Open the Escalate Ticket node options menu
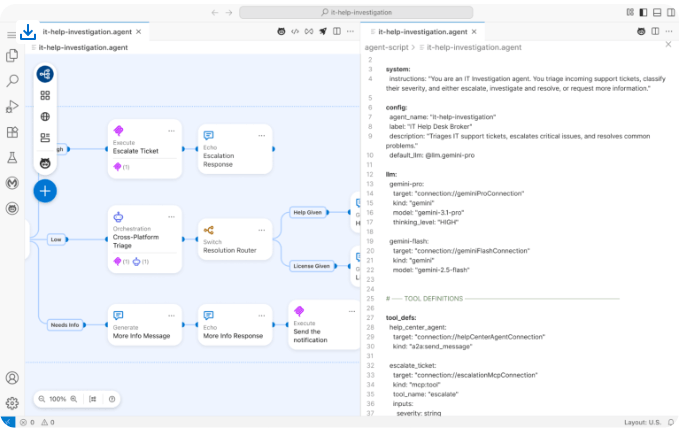The width and height of the screenshot is (697, 433). 171,131
